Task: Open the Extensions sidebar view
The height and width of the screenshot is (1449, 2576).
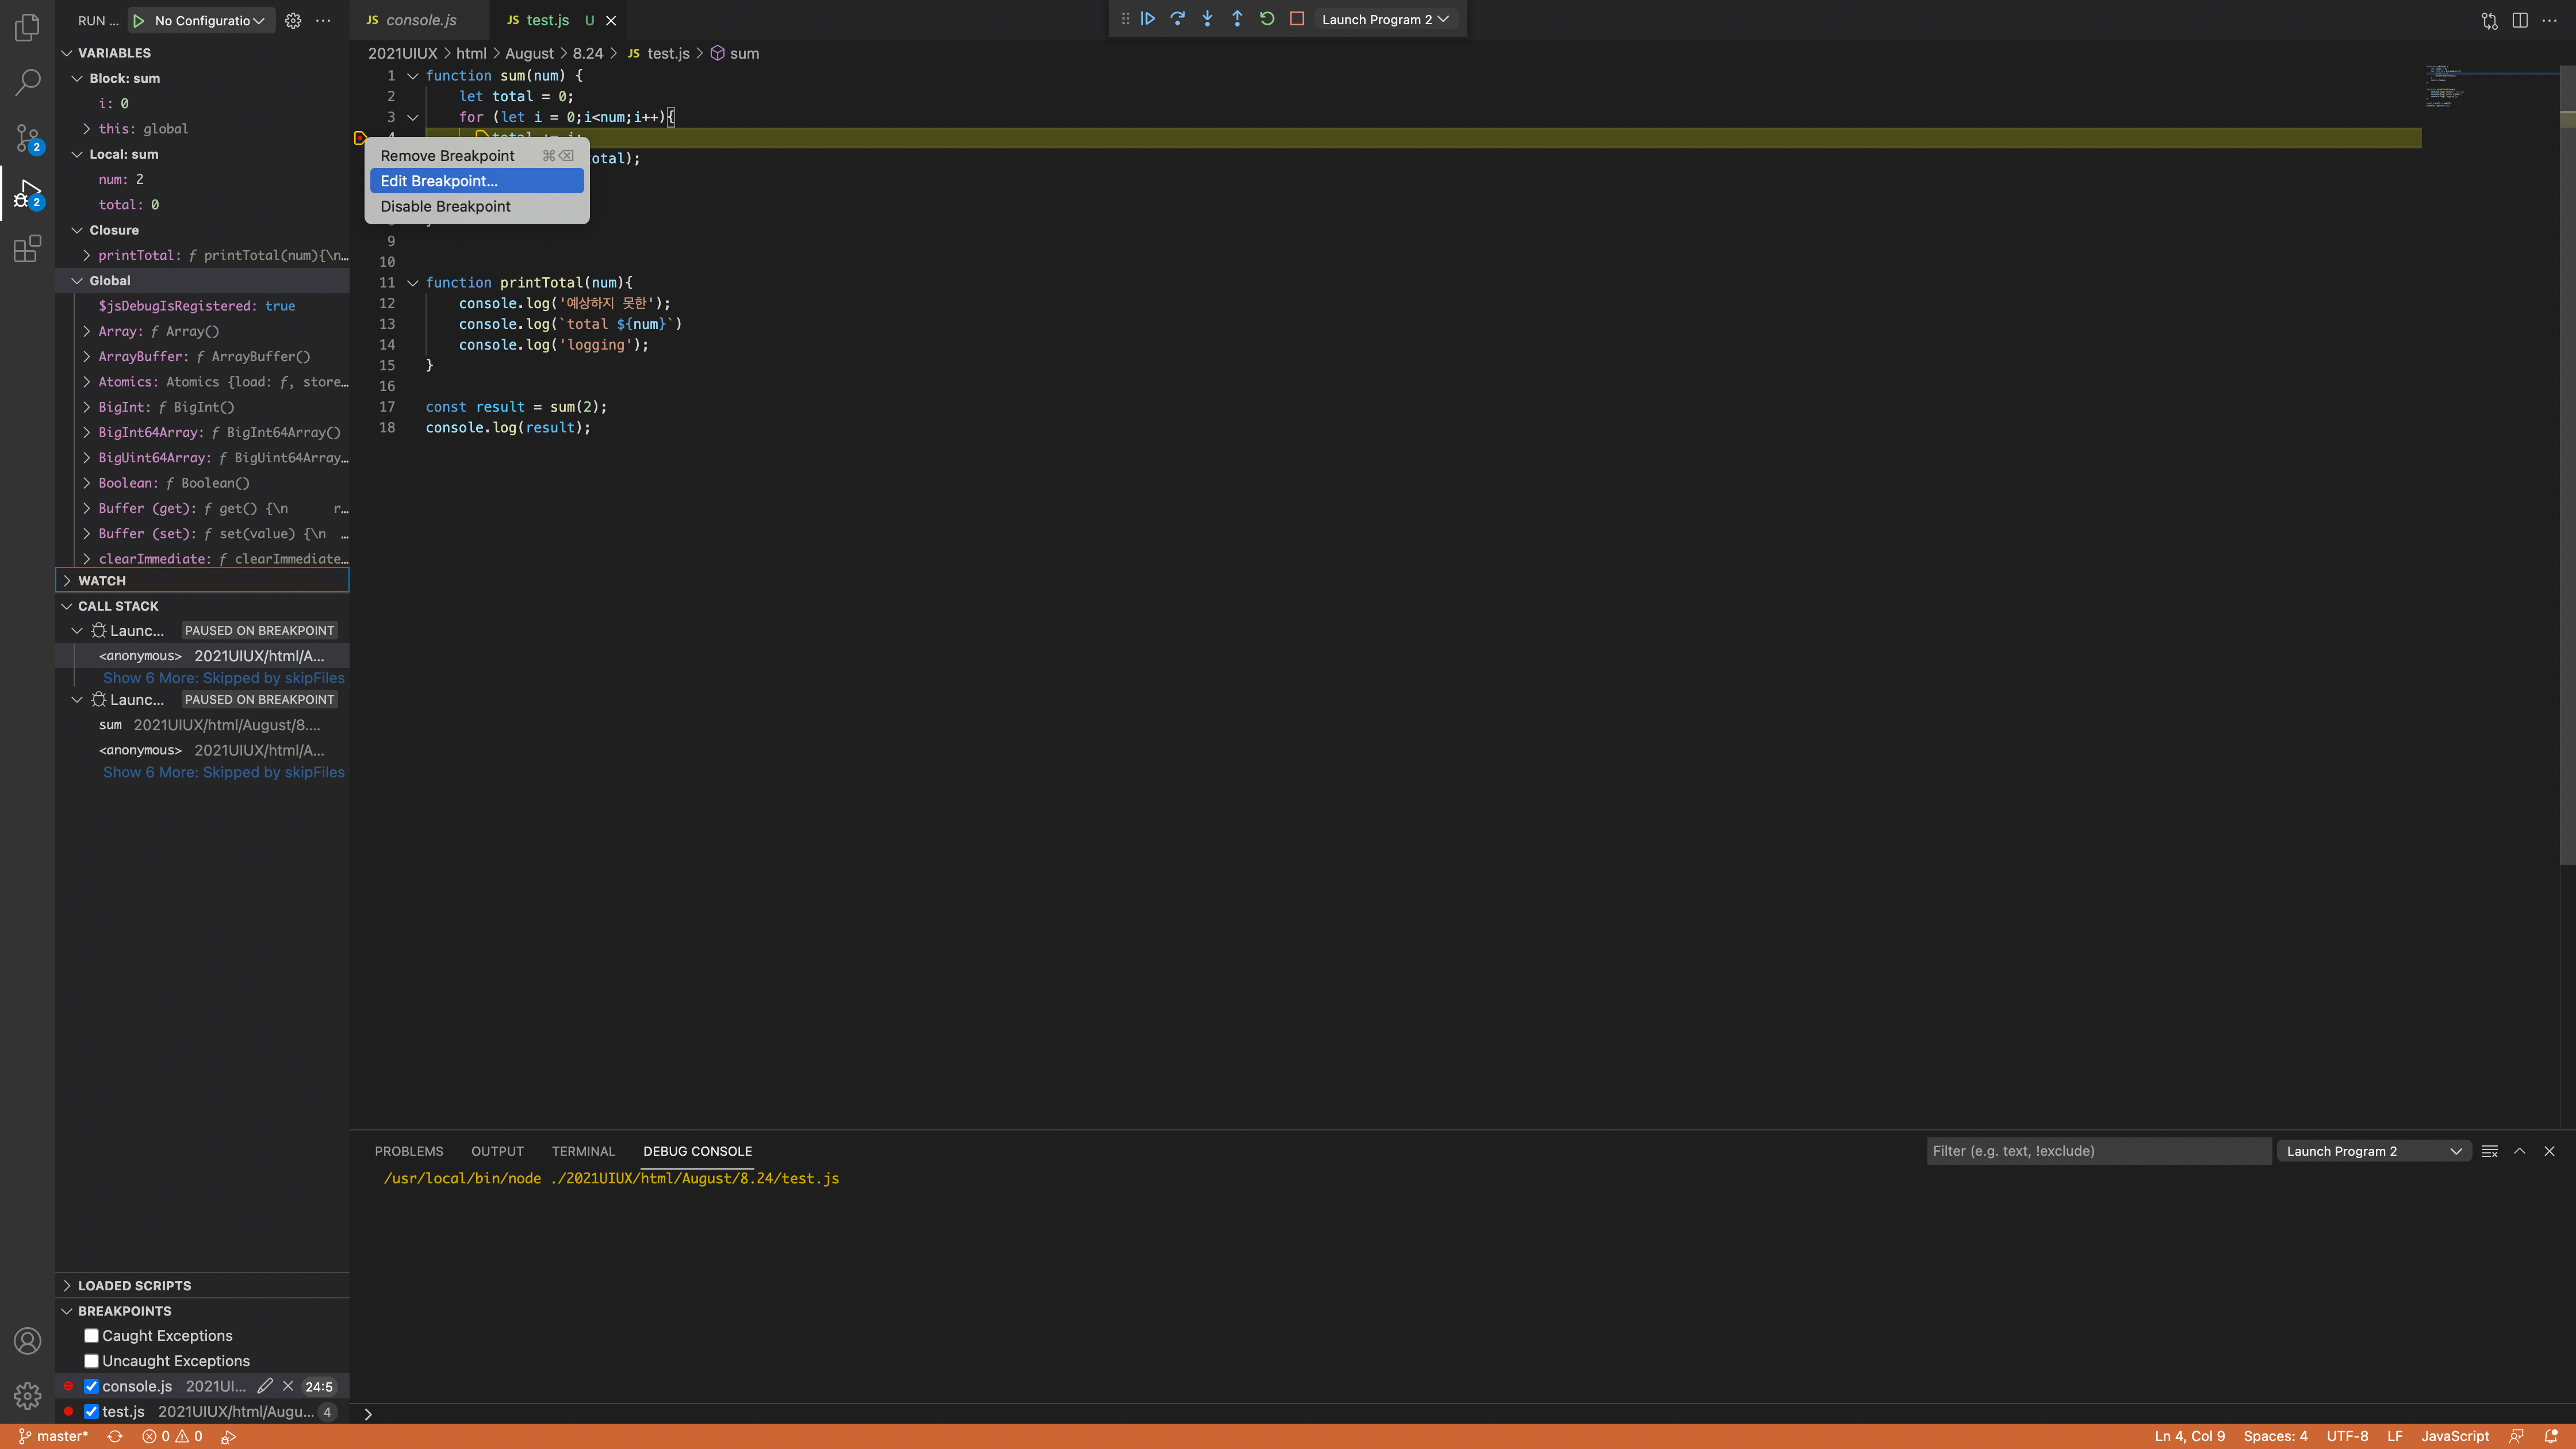Action: coord(27,248)
